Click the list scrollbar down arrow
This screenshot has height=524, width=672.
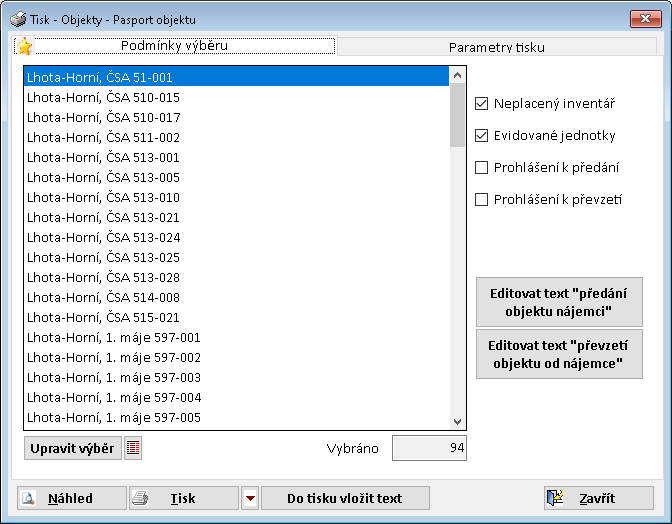point(458,421)
